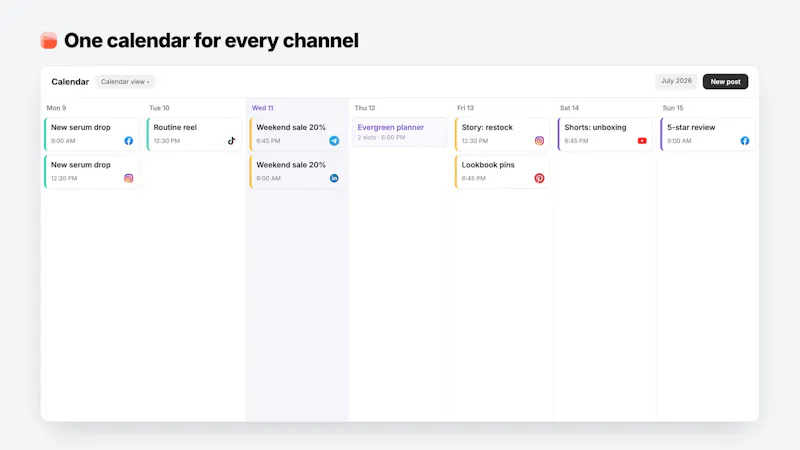Select the Sun 15 day header
The width and height of the screenshot is (800, 450).
tap(672, 108)
